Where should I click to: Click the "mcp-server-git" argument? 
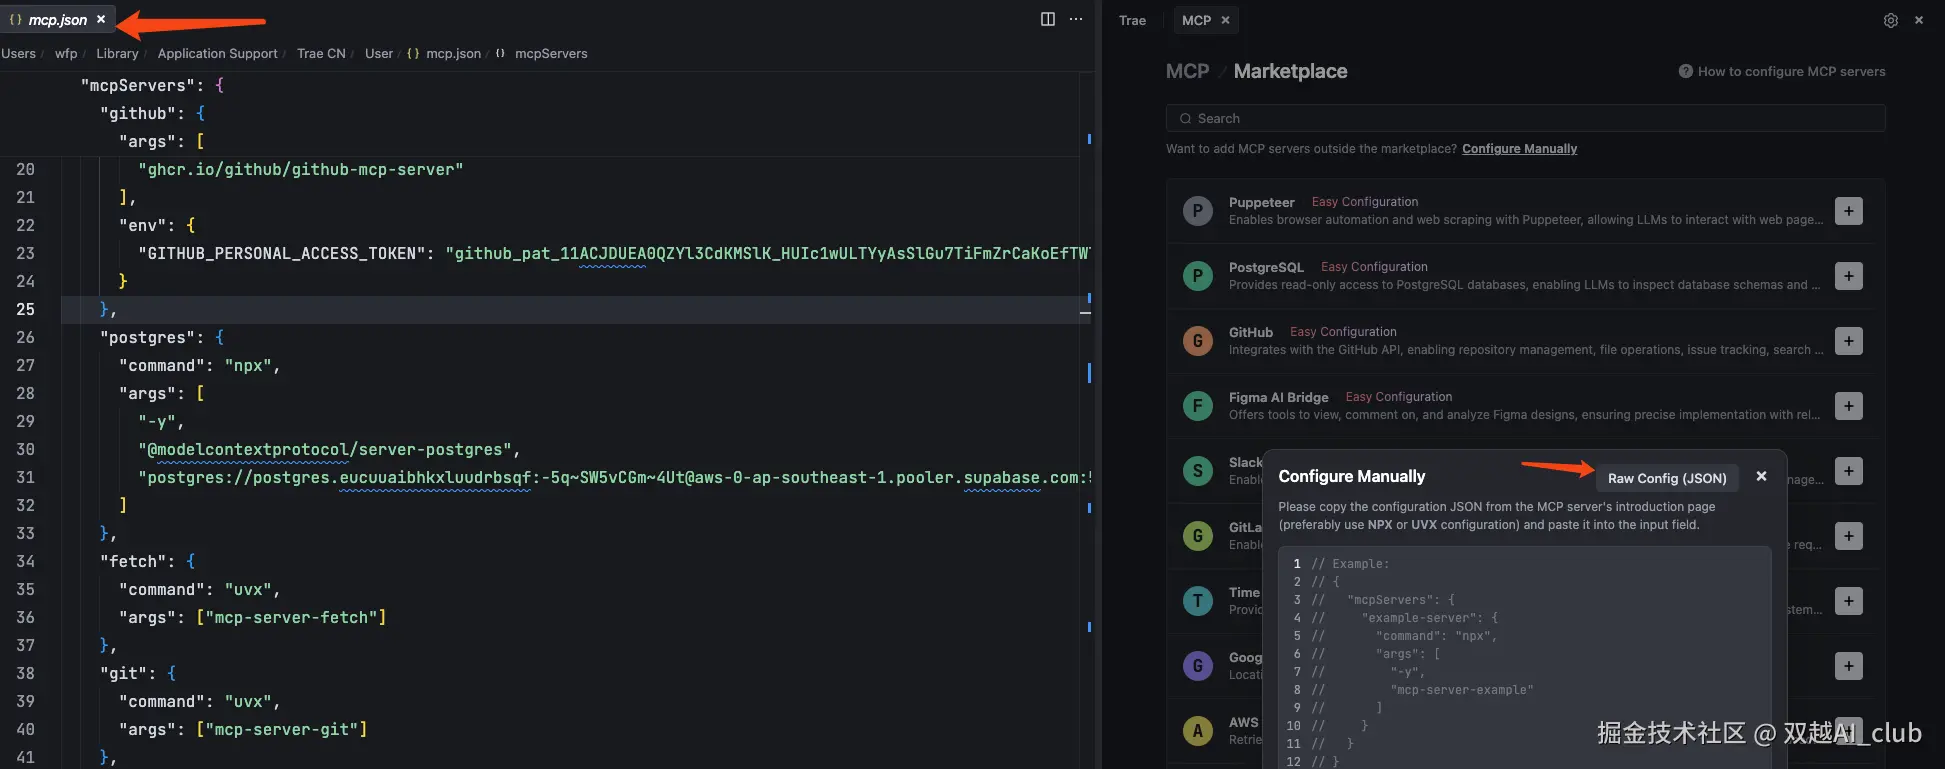pos(281,729)
